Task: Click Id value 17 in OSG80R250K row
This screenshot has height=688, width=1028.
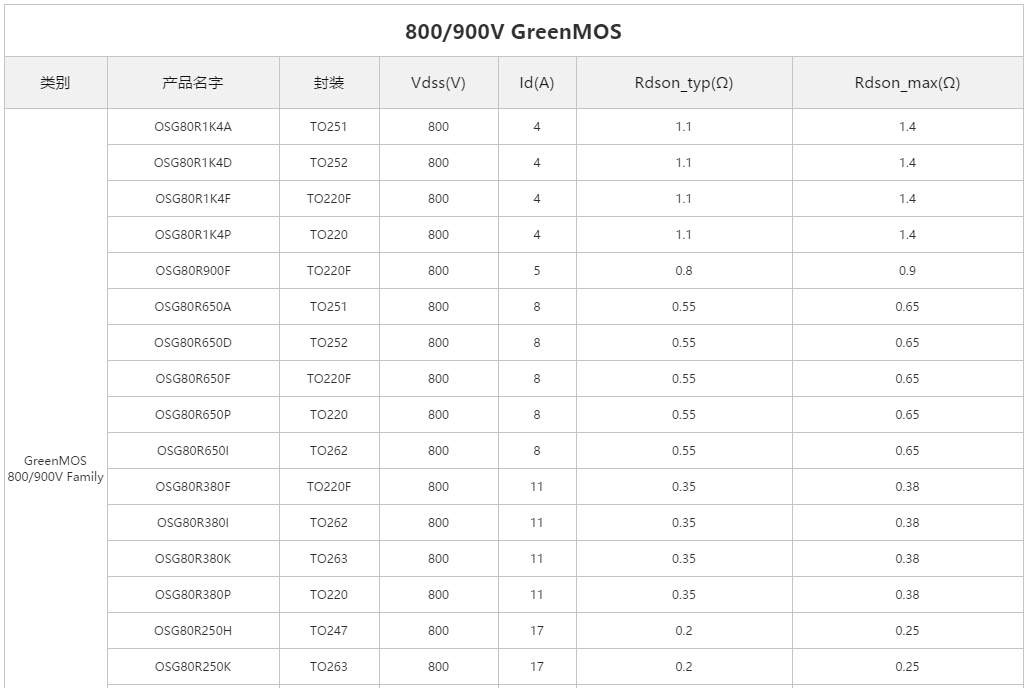Action: (537, 668)
